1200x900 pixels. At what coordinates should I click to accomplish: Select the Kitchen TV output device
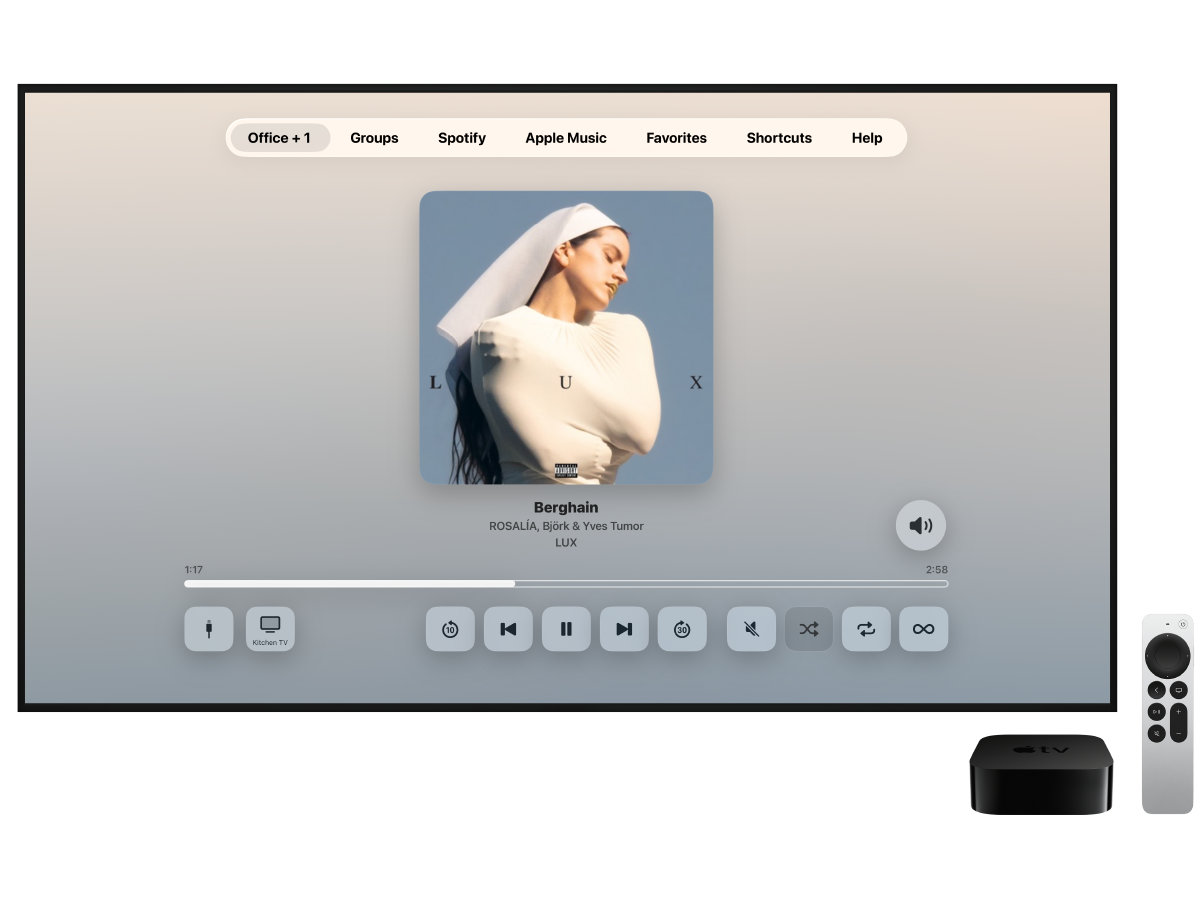pyautogui.click(x=270, y=629)
